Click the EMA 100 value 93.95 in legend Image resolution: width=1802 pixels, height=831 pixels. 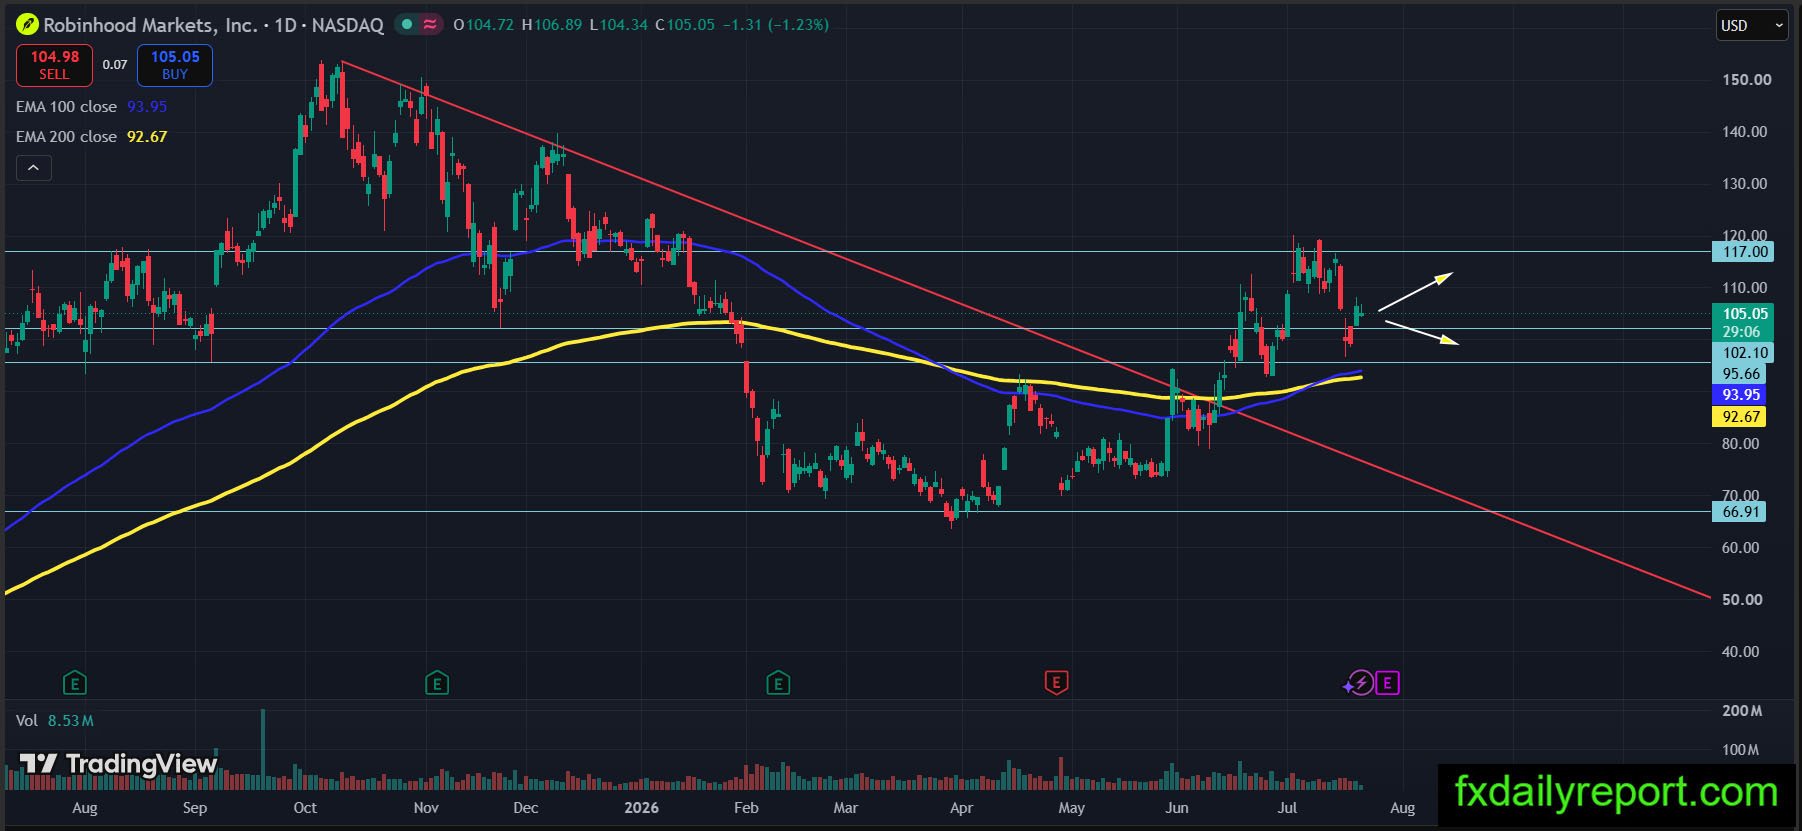pos(147,106)
